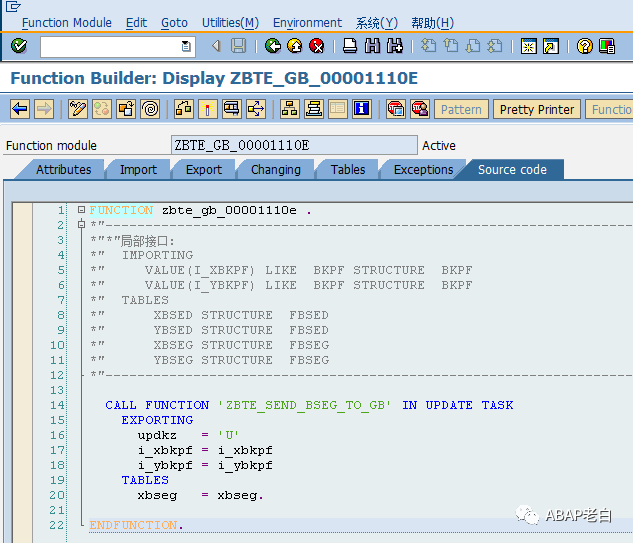
Task: Collapse the comment block on line 2
Action: [x=81, y=224]
